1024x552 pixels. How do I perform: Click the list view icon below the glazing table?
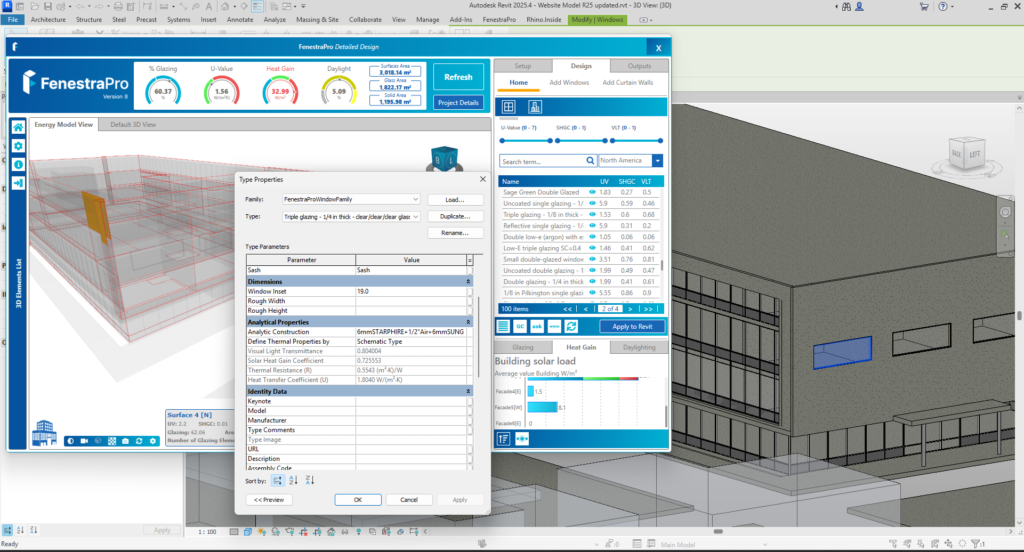tap(503, 326)
